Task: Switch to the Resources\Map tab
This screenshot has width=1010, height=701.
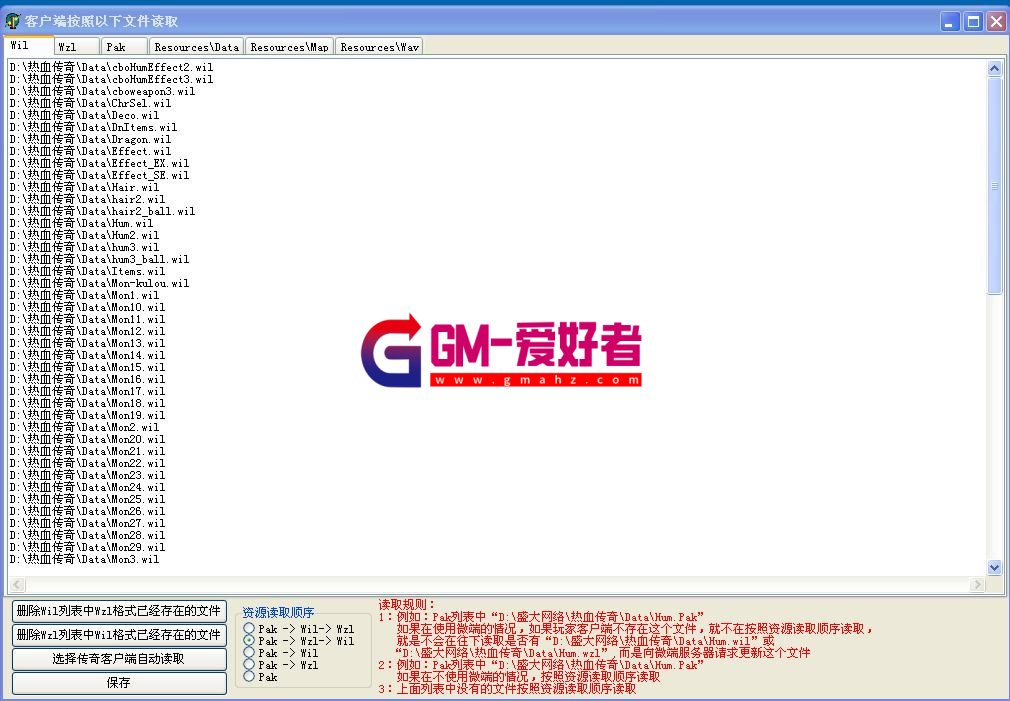Action: click(x=289, y=46)
